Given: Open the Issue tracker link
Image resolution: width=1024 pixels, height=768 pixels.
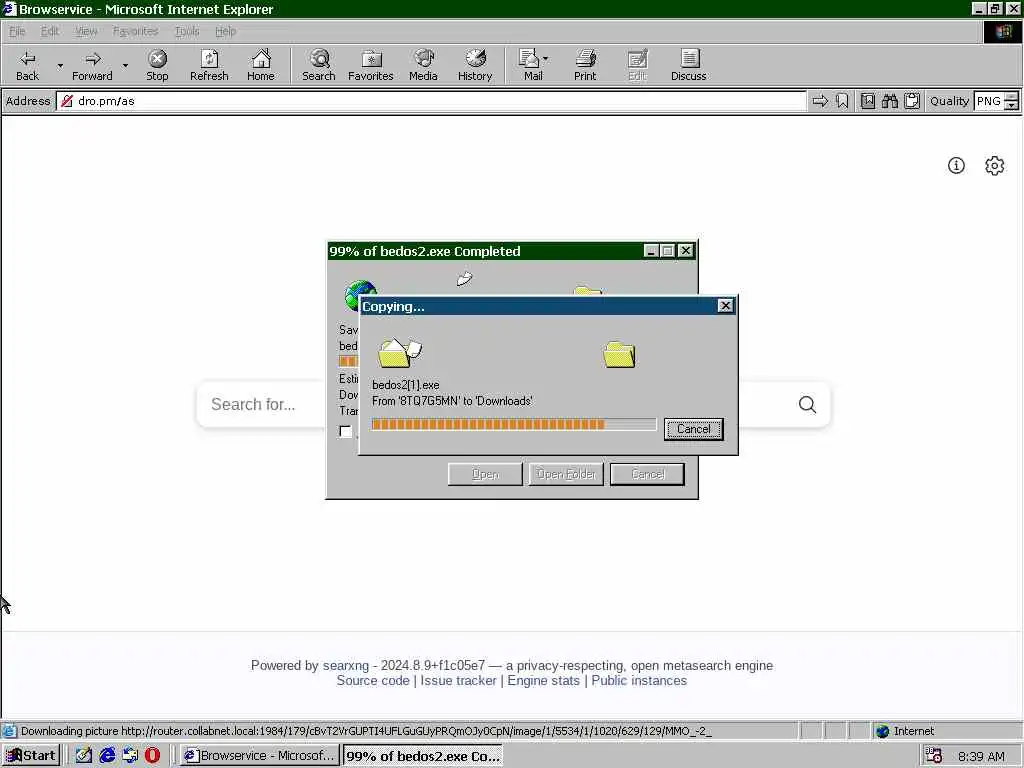Looking at the screenshot, I should 458,680.
